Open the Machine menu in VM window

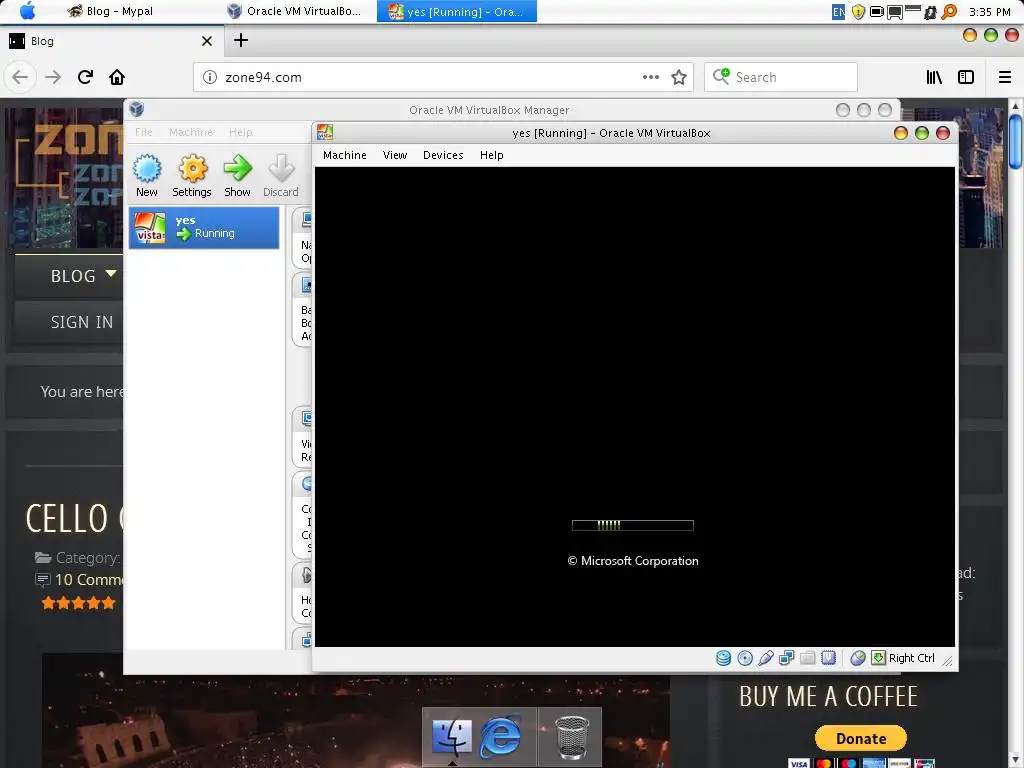tap(345, 155)
